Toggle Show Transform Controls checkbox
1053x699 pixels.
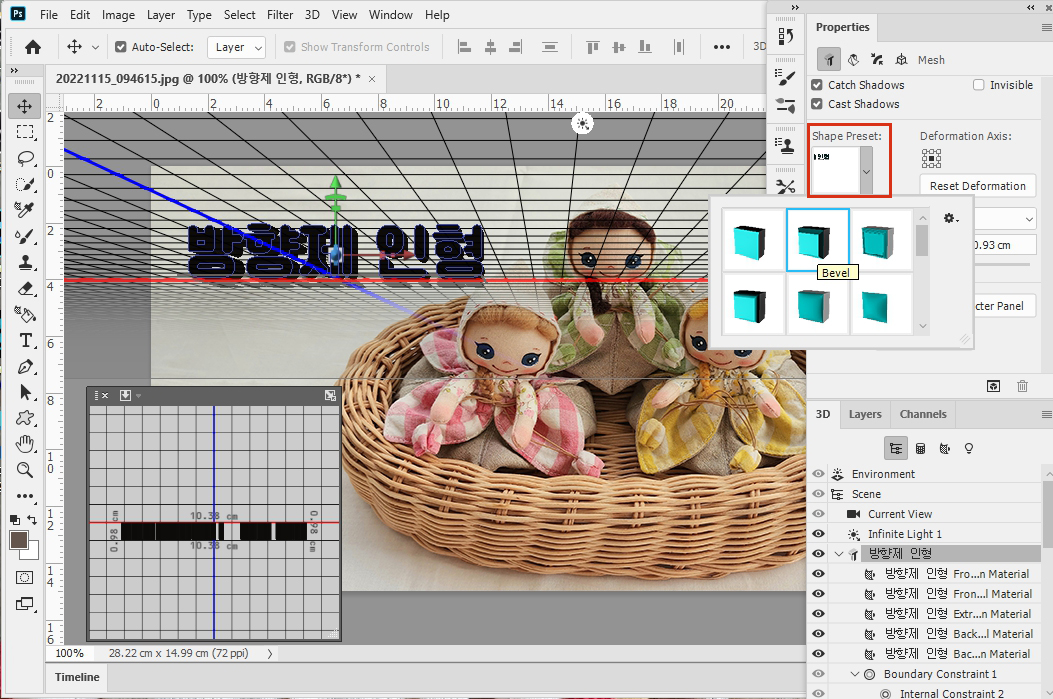point(289,47)
